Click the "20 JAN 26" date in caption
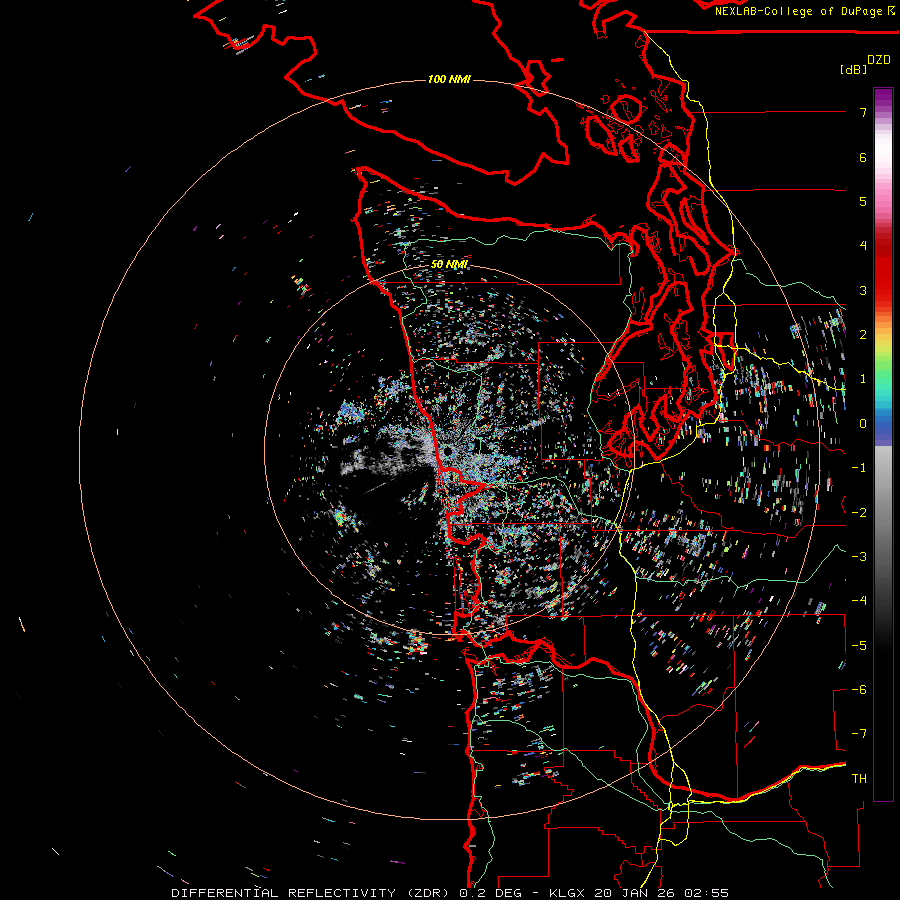 tap(634, 893)
